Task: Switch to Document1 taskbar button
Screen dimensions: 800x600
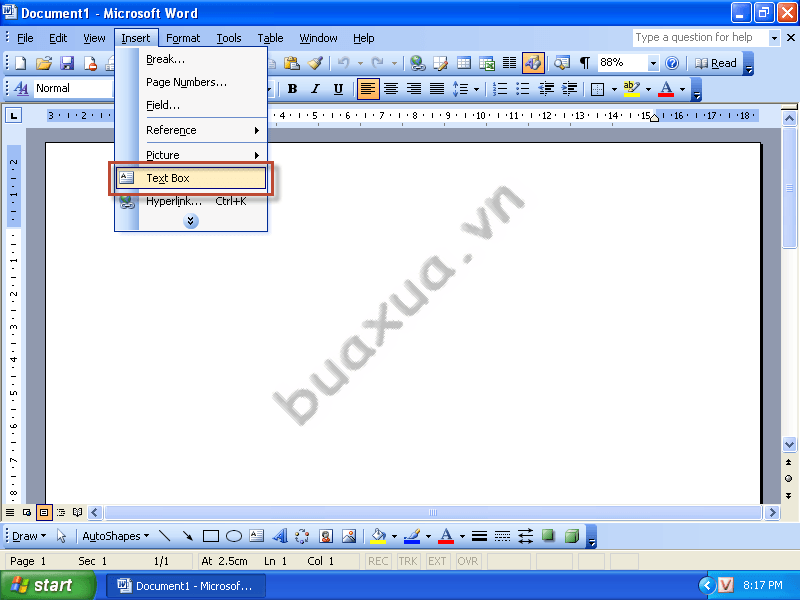Action: point(186,586)
